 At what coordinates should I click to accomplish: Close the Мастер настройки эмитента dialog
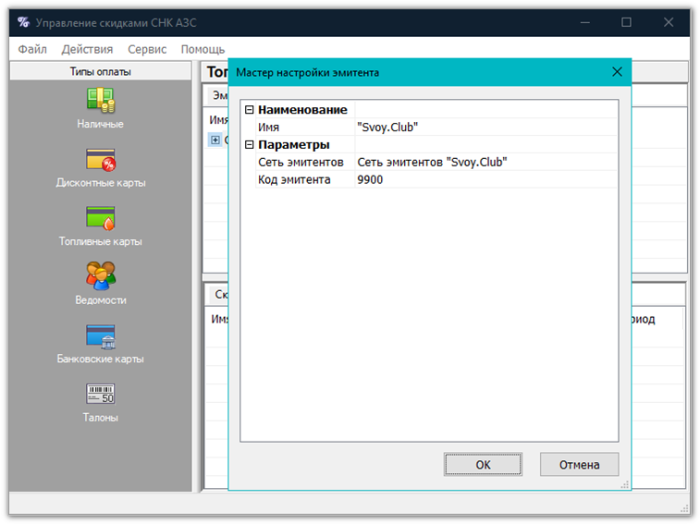pyautogui.click(x=617, y=72)
